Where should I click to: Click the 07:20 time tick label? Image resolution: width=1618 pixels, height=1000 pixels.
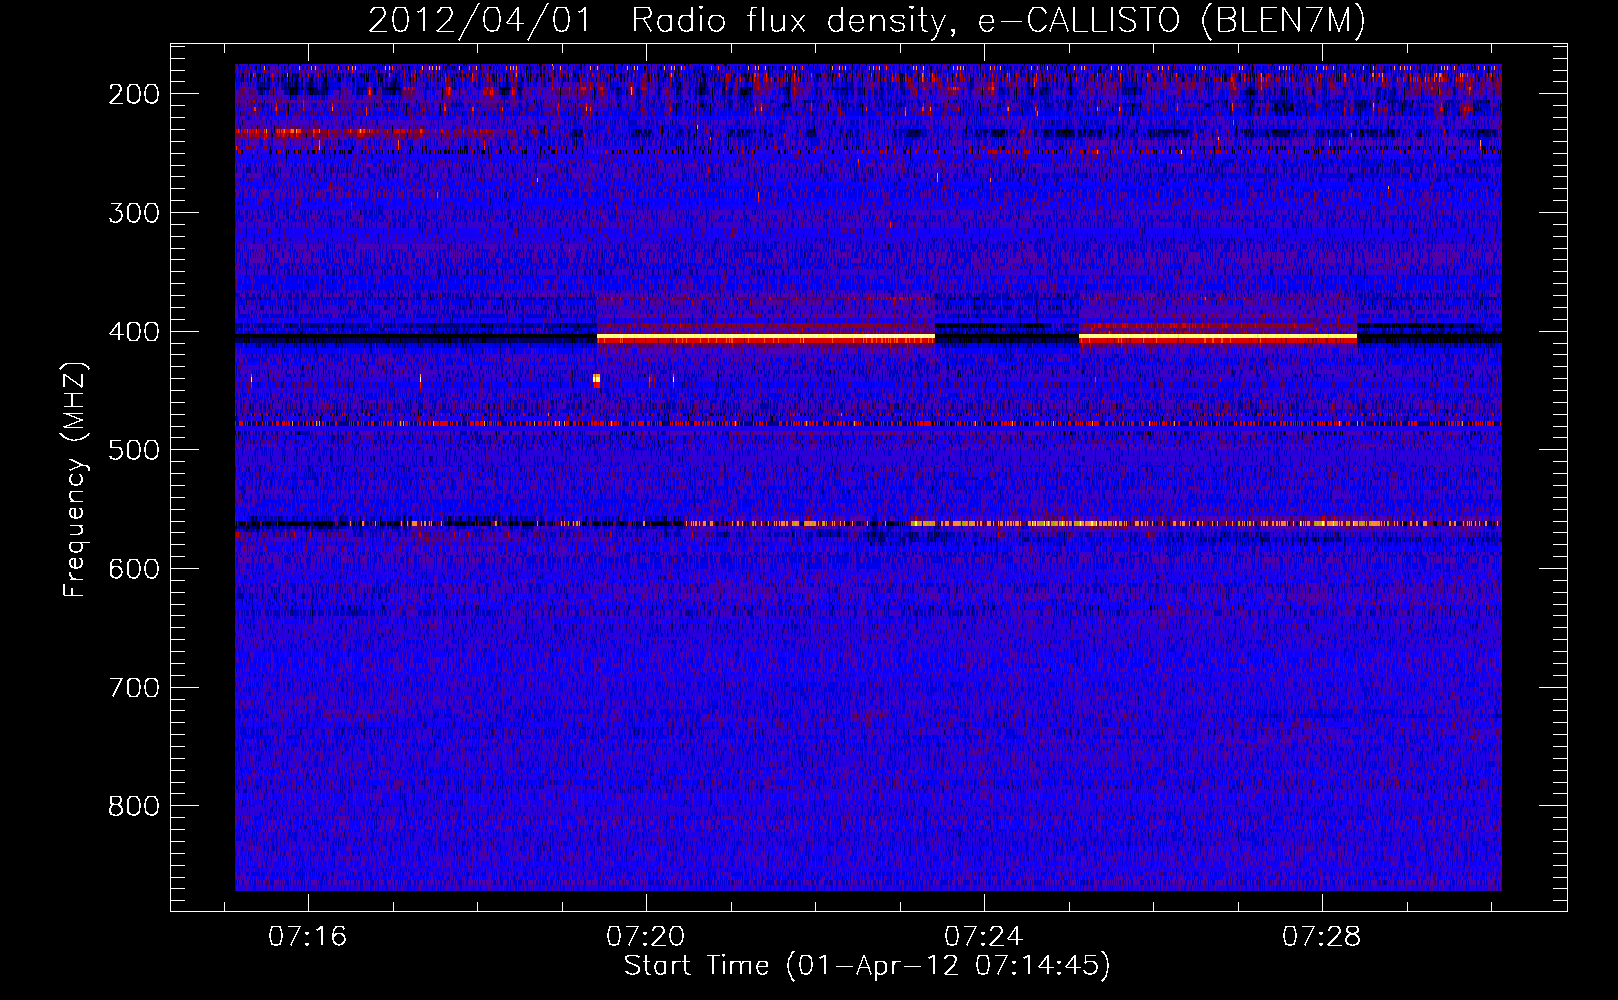click(x=646, y=937)
